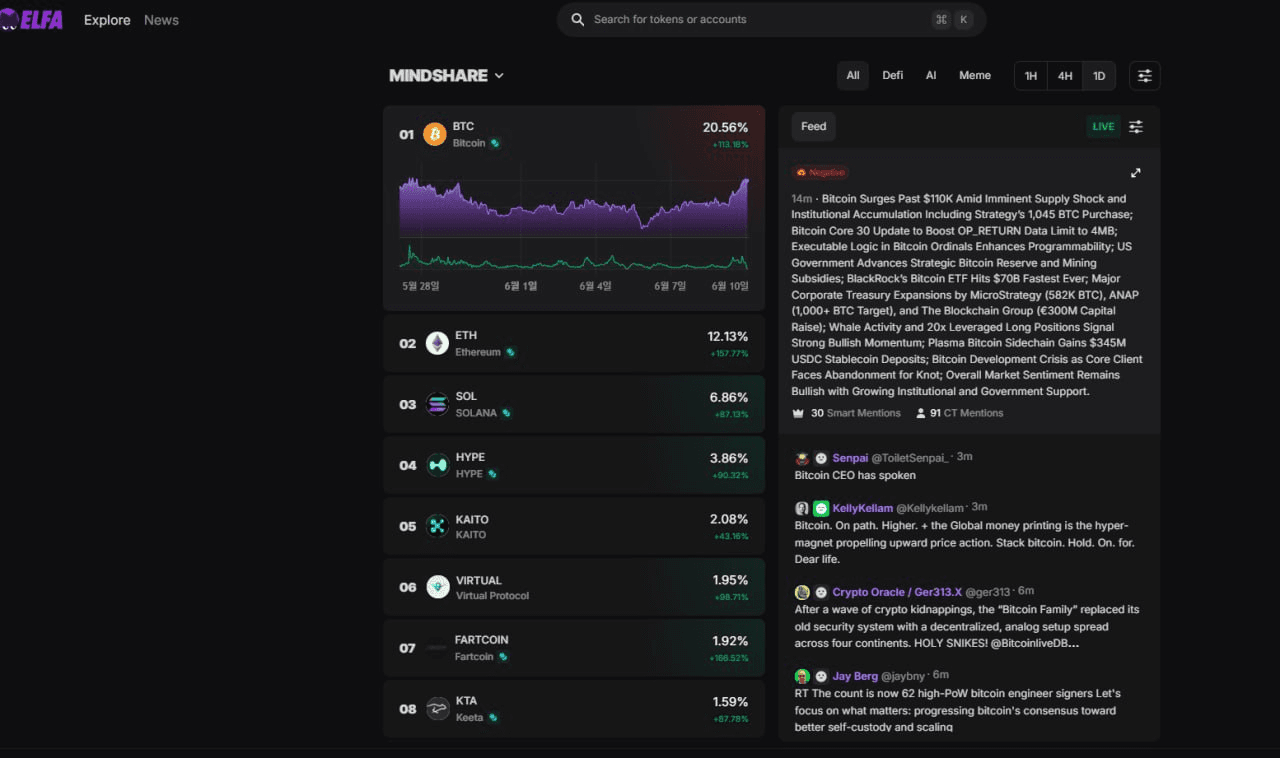
Task: Click the HYPE coin icon
Action: (x=437, y=465)
